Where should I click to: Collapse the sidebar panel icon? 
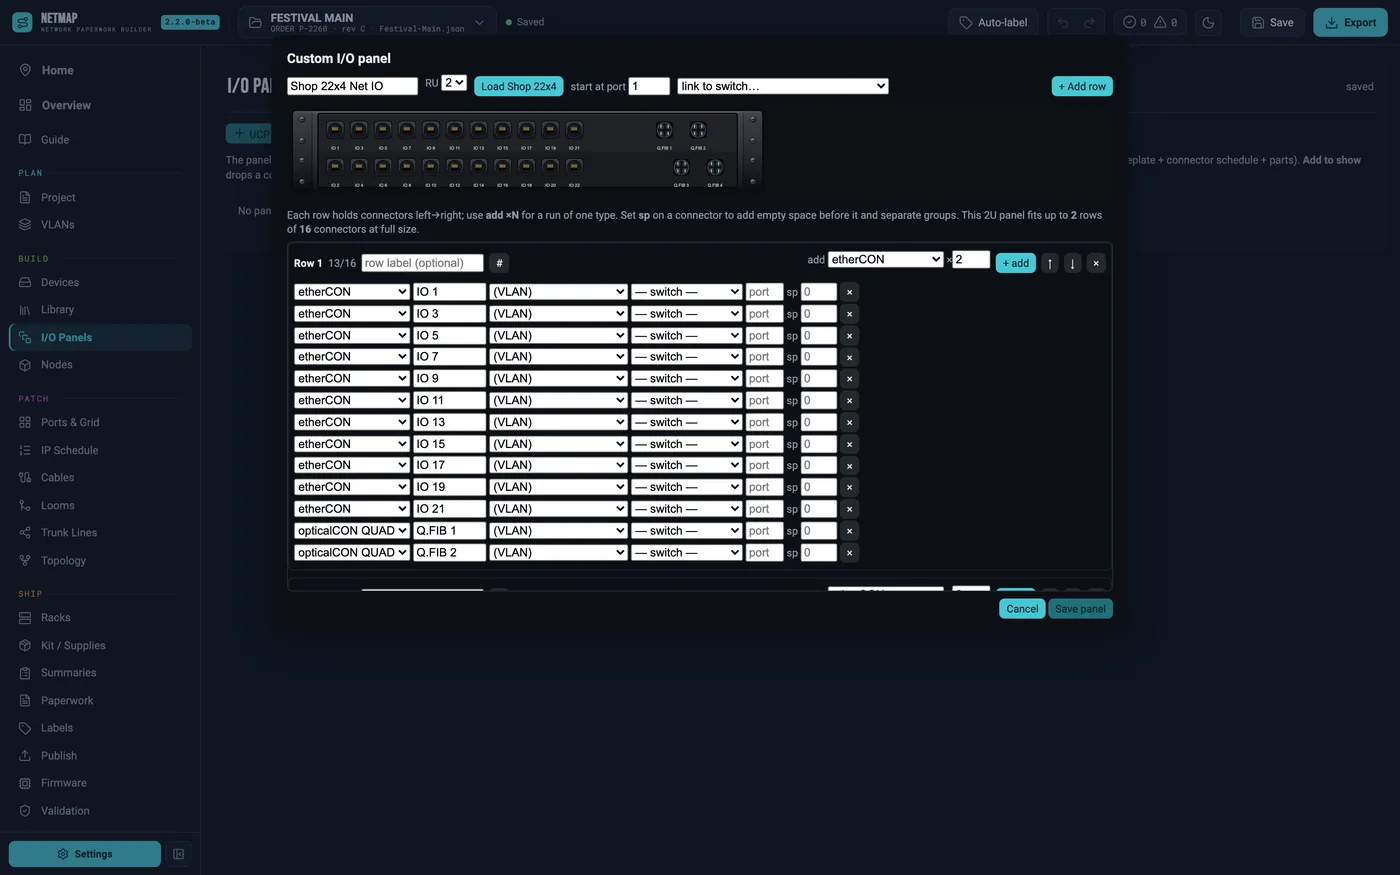178,854
